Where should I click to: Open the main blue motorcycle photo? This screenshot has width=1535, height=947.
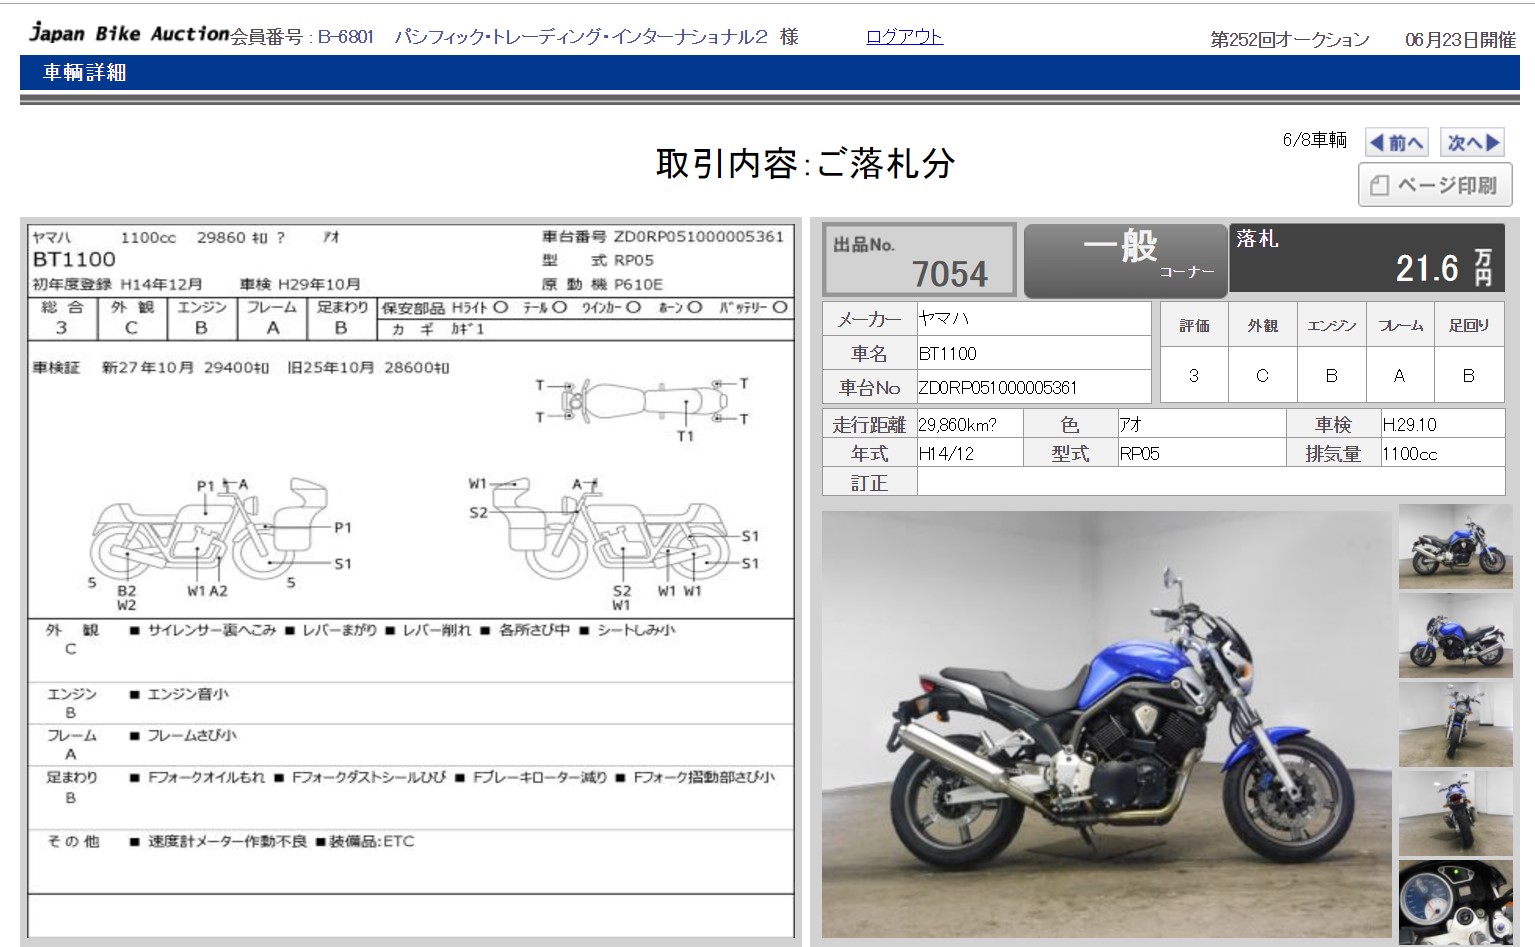tap(1106, 724)
